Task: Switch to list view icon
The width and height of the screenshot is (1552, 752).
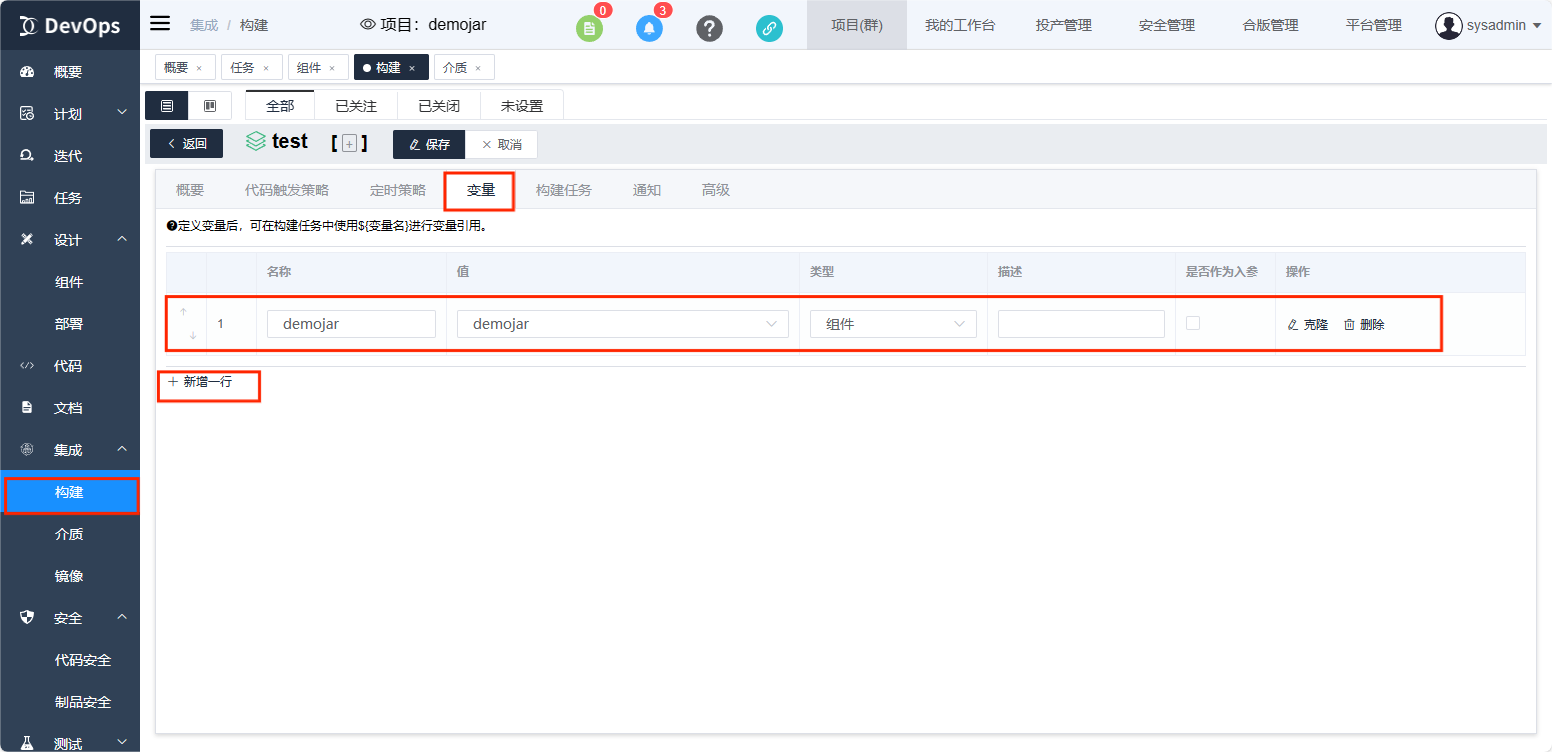Action: coord(167,106)
